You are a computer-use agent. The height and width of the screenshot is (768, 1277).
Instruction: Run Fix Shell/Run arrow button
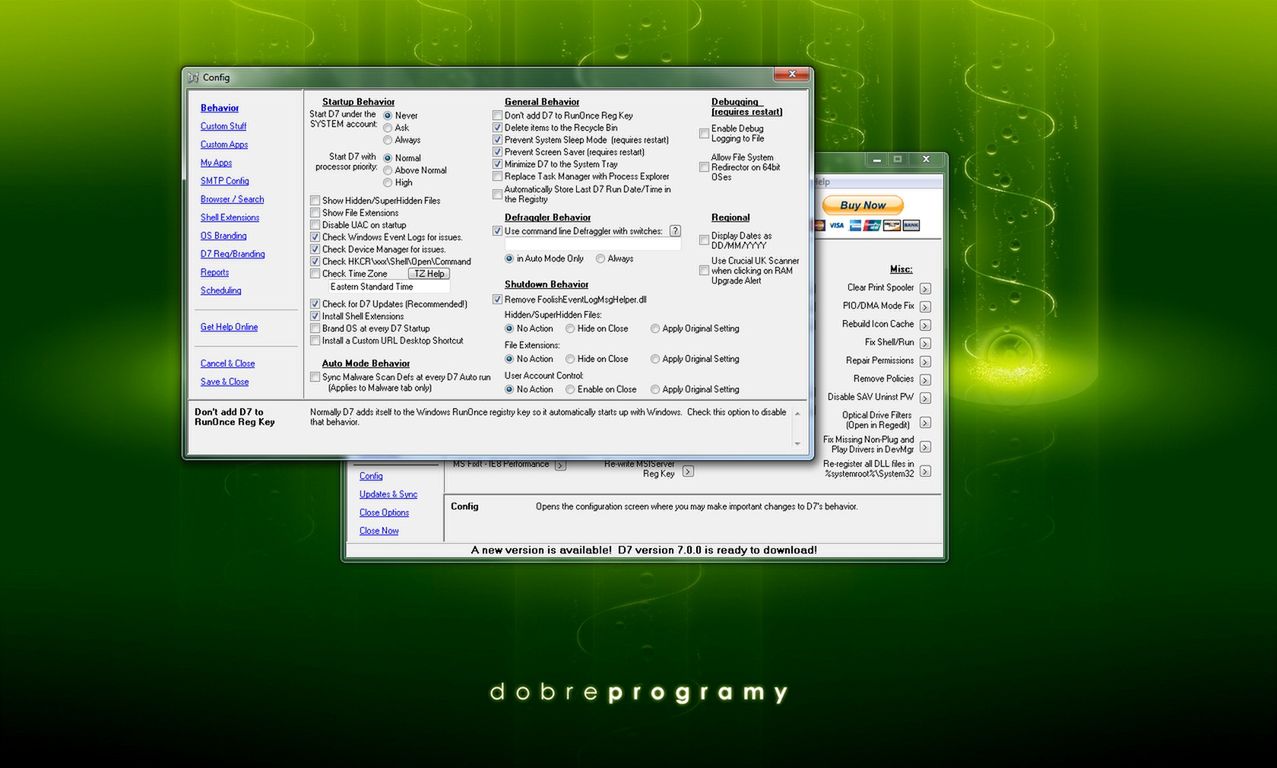pyautogui.click(x=925, y=343)
